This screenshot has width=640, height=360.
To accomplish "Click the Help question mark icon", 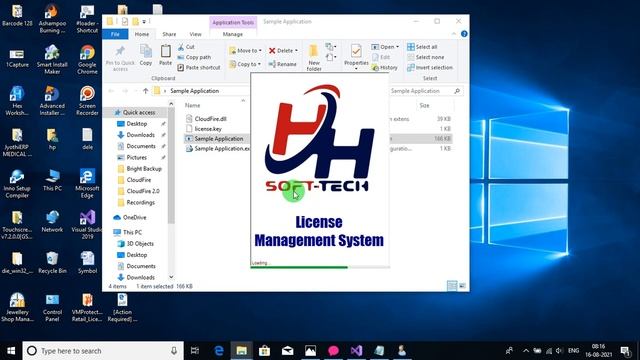I will pyautogui.click(x=464, y=34).
